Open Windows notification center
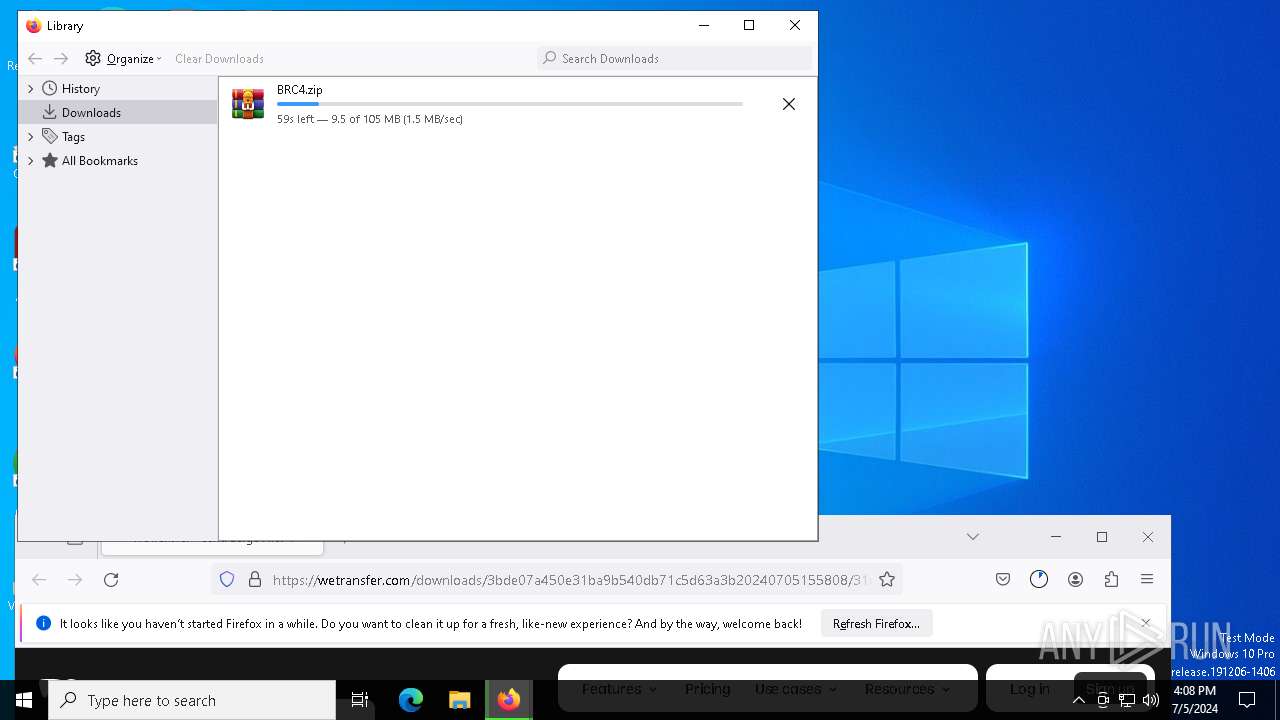 coord(1247,700)
